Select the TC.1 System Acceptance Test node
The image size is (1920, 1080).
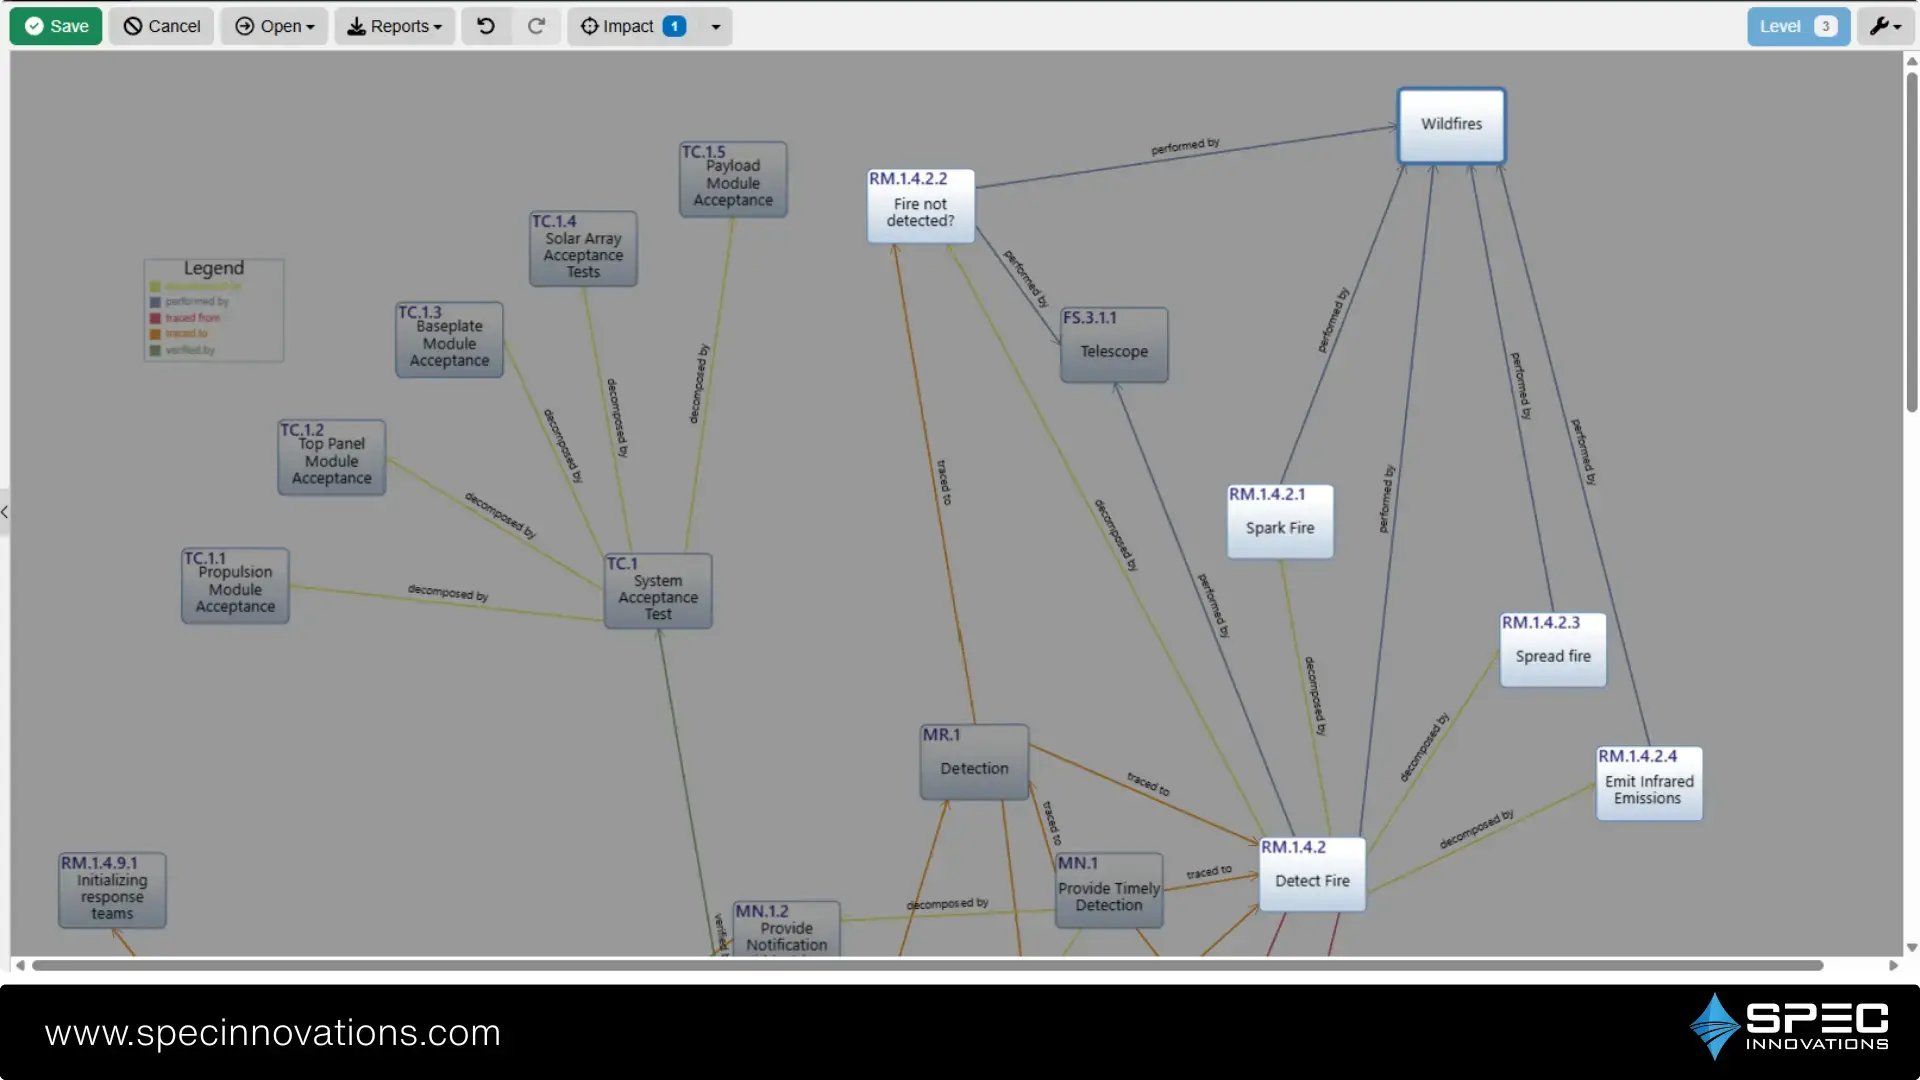click(657, 590)
